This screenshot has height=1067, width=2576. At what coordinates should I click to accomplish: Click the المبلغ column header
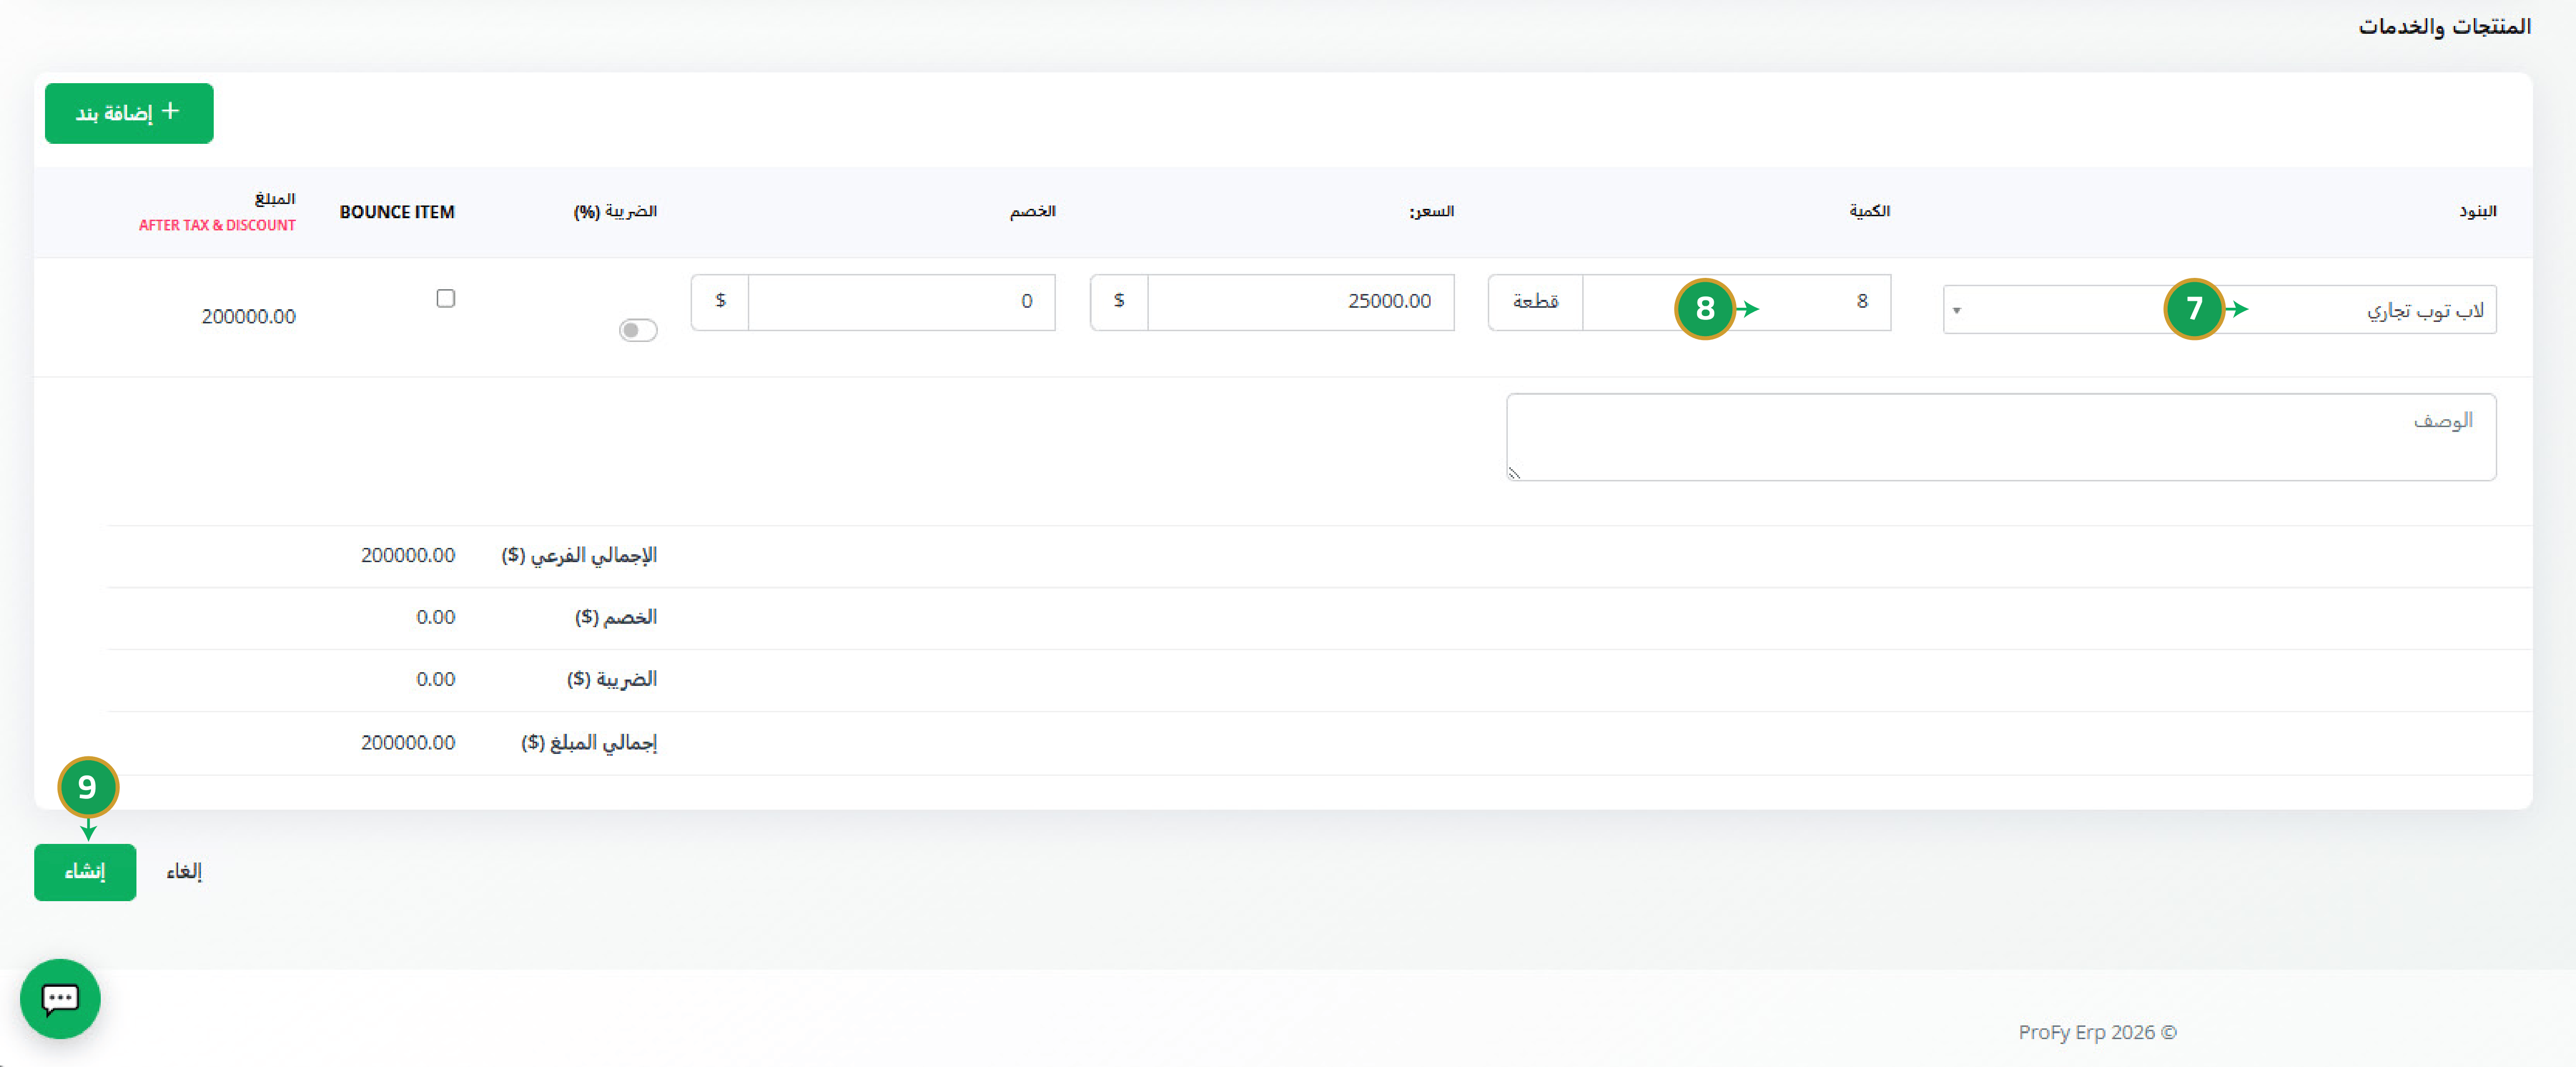pos(275,198)
